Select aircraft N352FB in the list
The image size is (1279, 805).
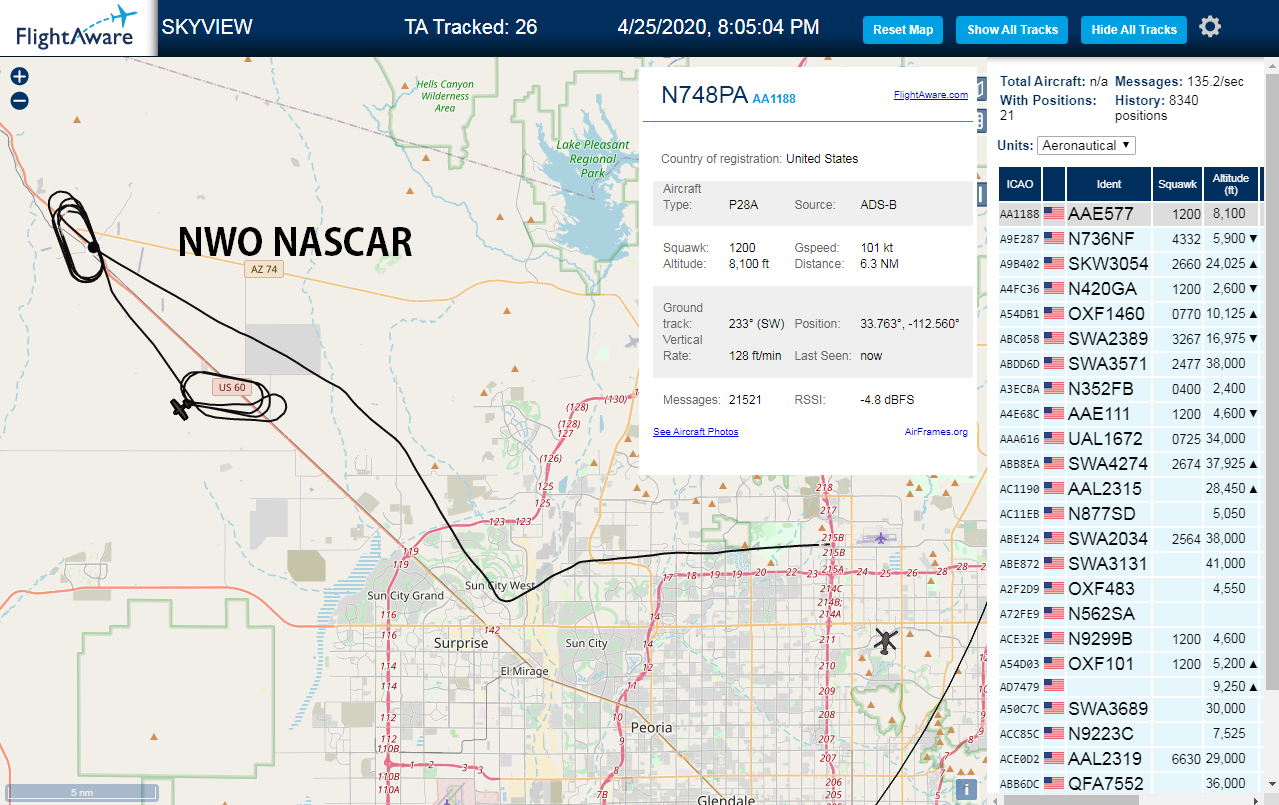point(1101,388)
